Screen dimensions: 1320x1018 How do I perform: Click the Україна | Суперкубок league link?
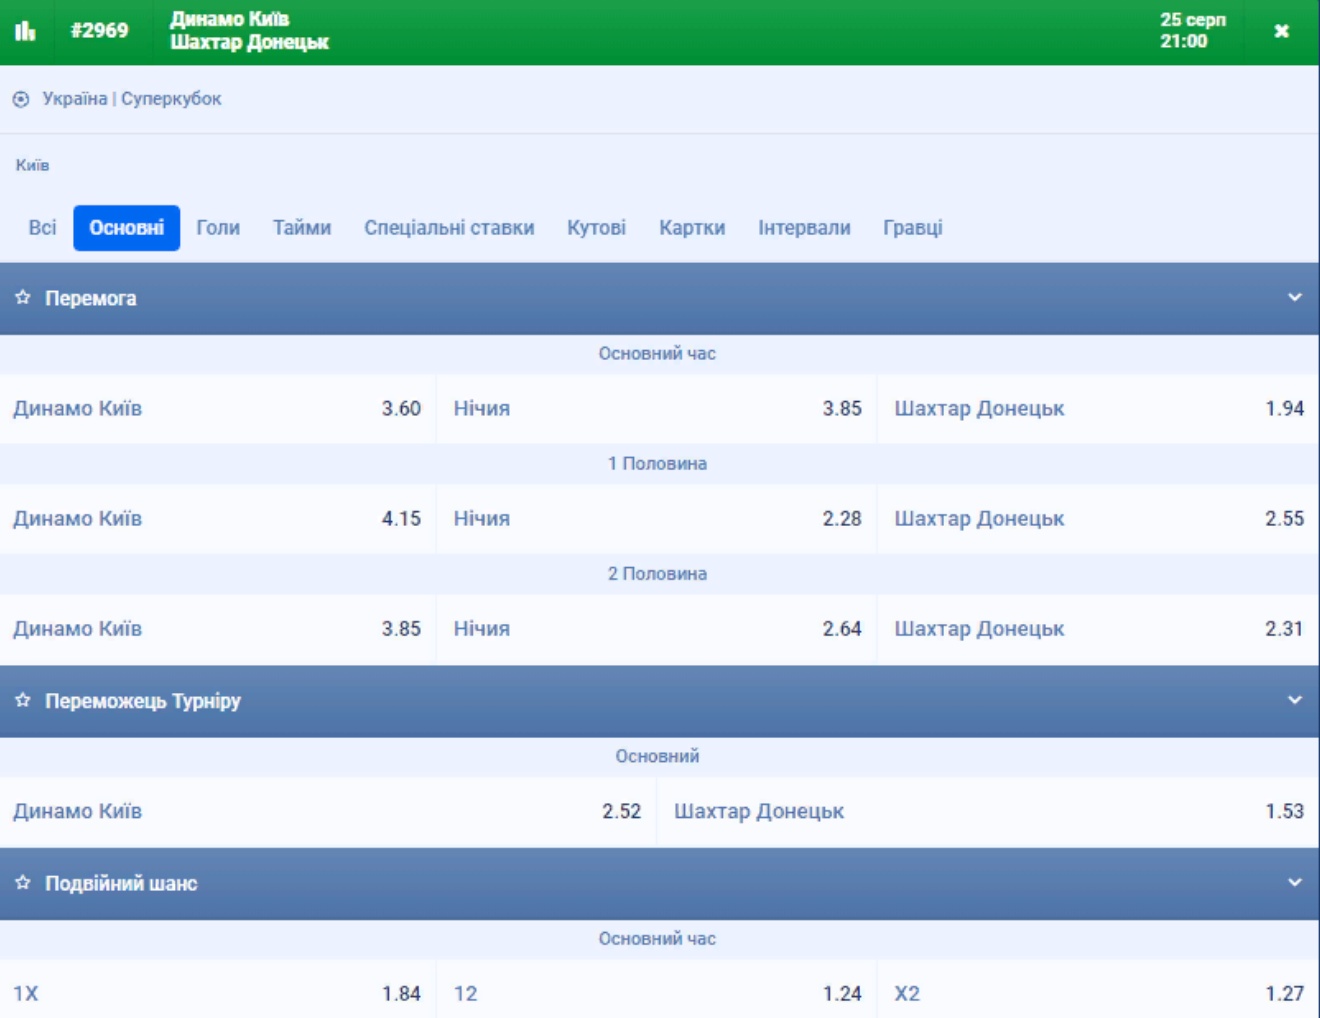pyautogui.click(x=132, y=99)
